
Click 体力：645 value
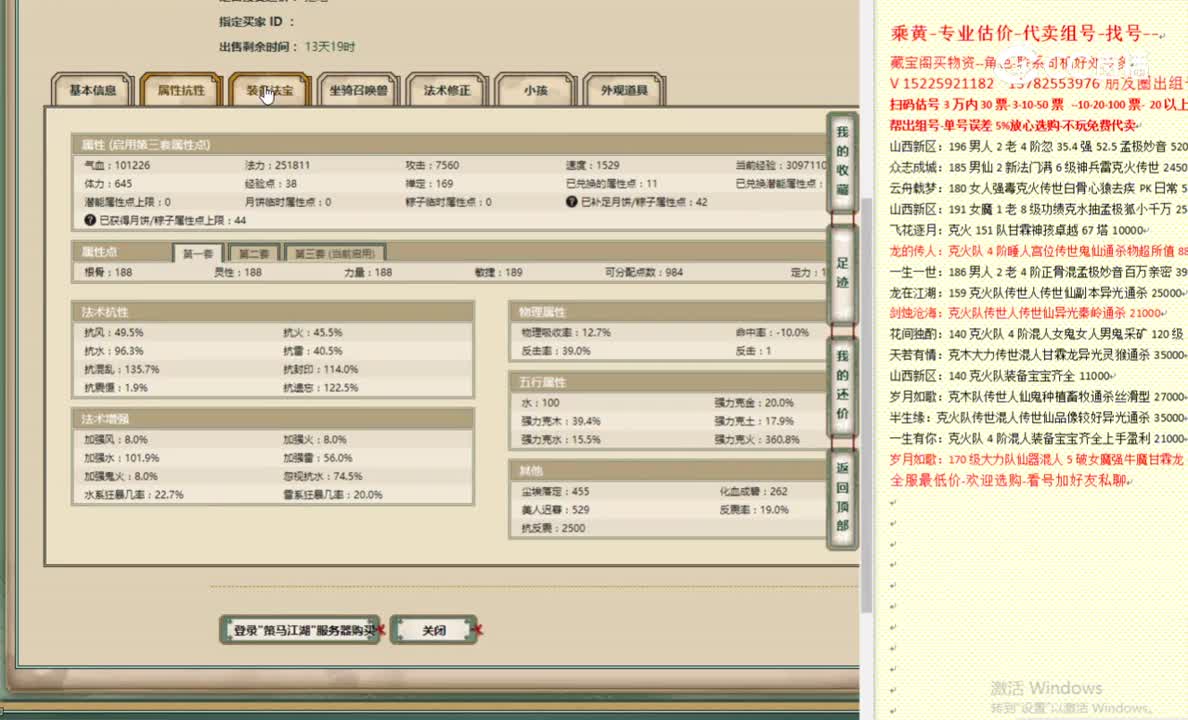(108, 183)
